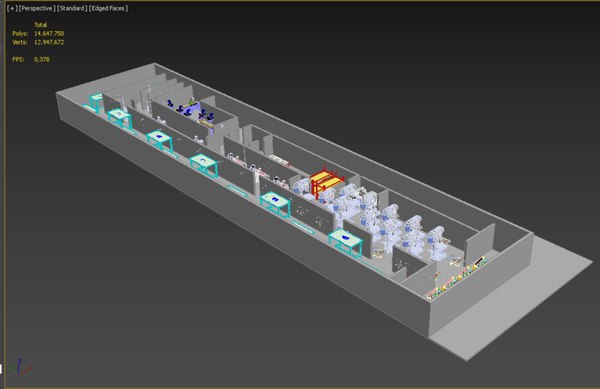This screenshot has height=389, width=600.
Task: Open the Edged Faces display menu
Action: (108, 8)
